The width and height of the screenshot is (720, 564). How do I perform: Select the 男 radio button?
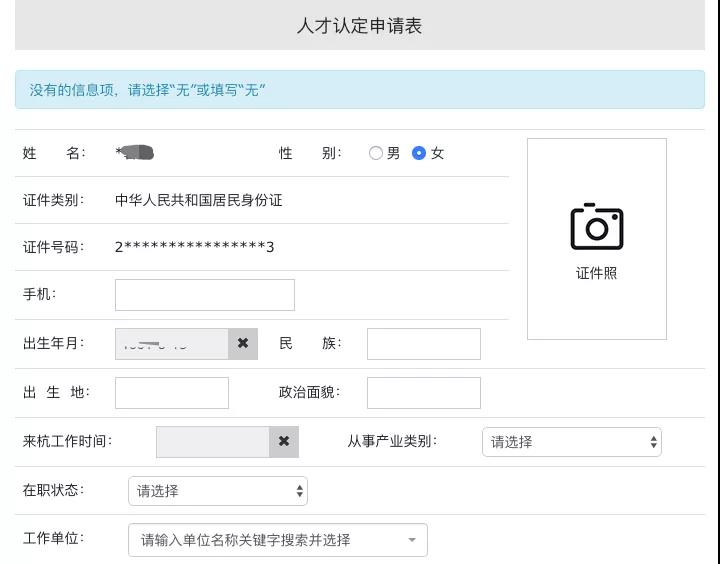(x=376, y=153)
